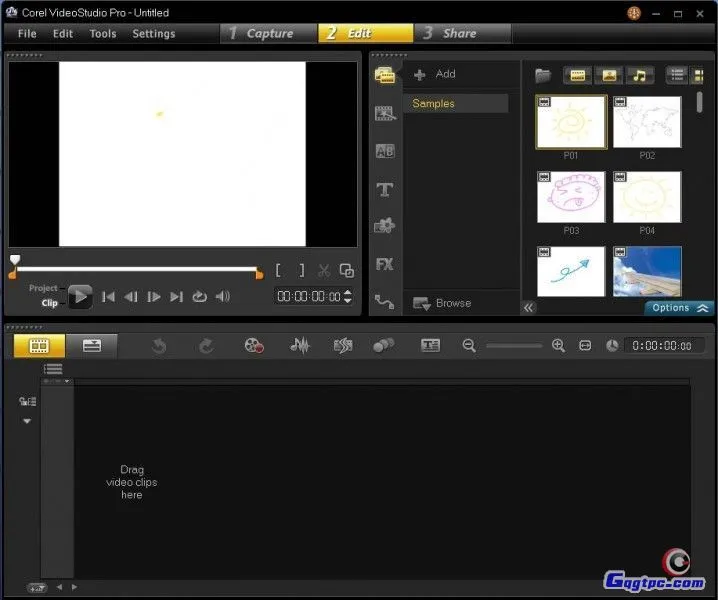Switch to Storyboard View
The image size is (718, 600).
coord(39,346)
